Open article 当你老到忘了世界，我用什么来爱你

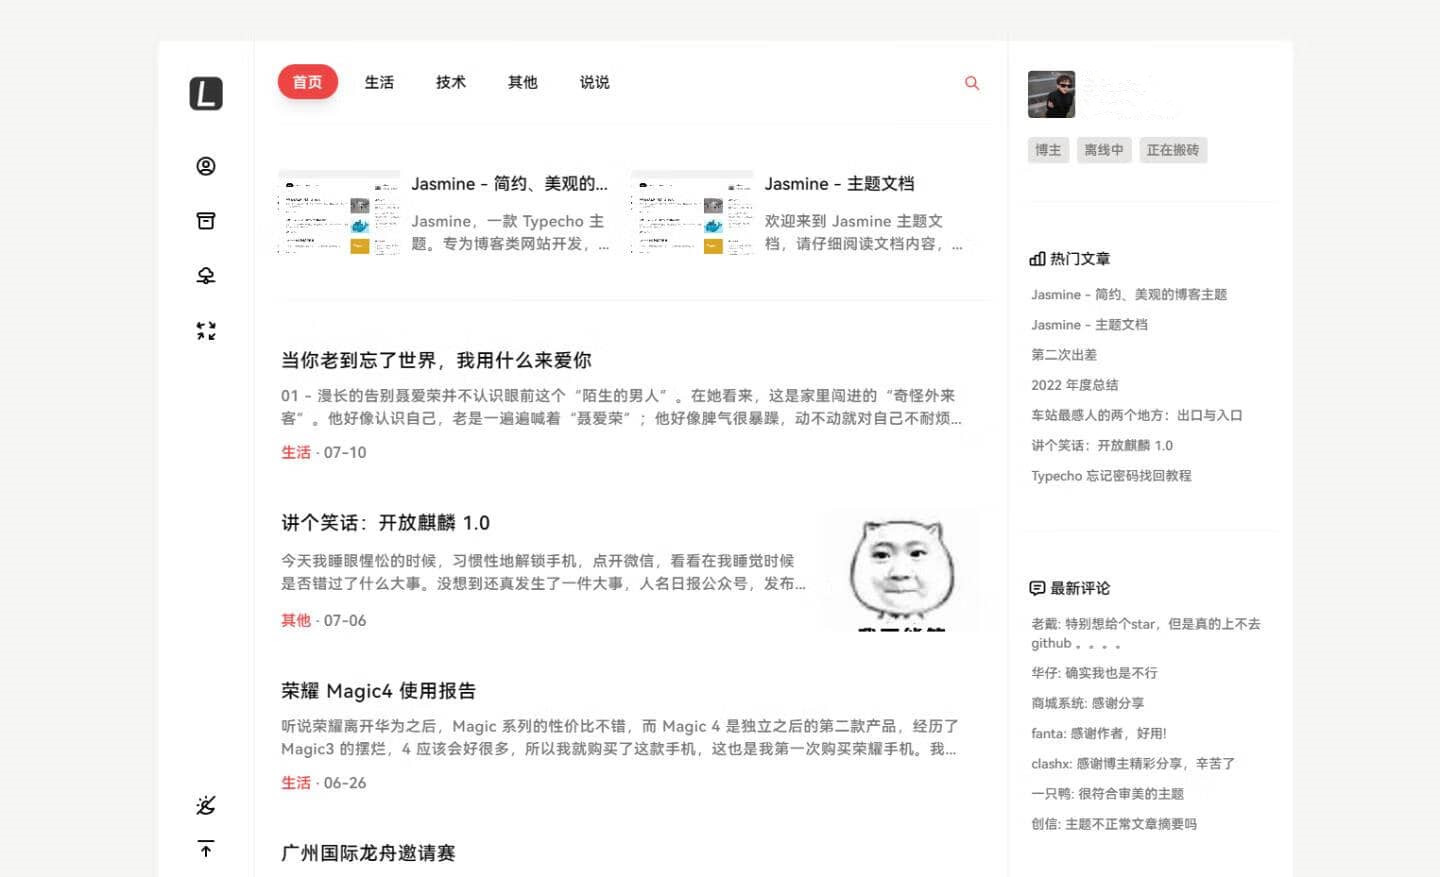coord(436,360)
